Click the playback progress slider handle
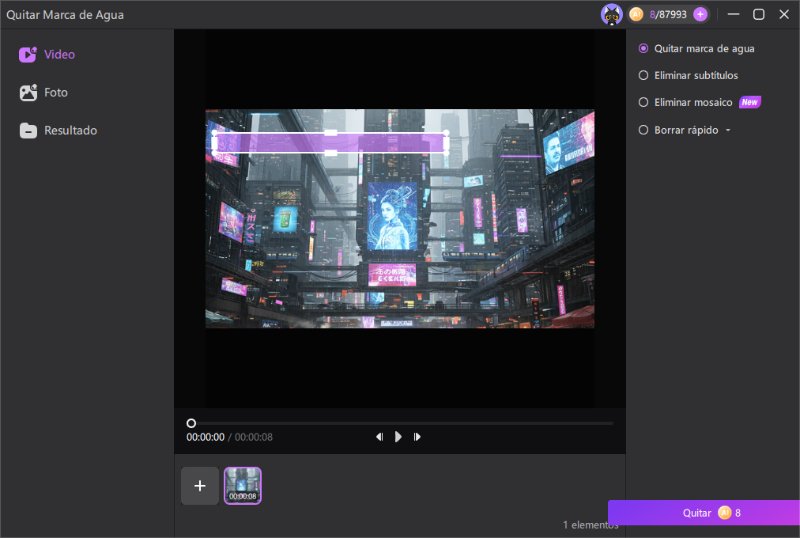 [x=191, y=423]
